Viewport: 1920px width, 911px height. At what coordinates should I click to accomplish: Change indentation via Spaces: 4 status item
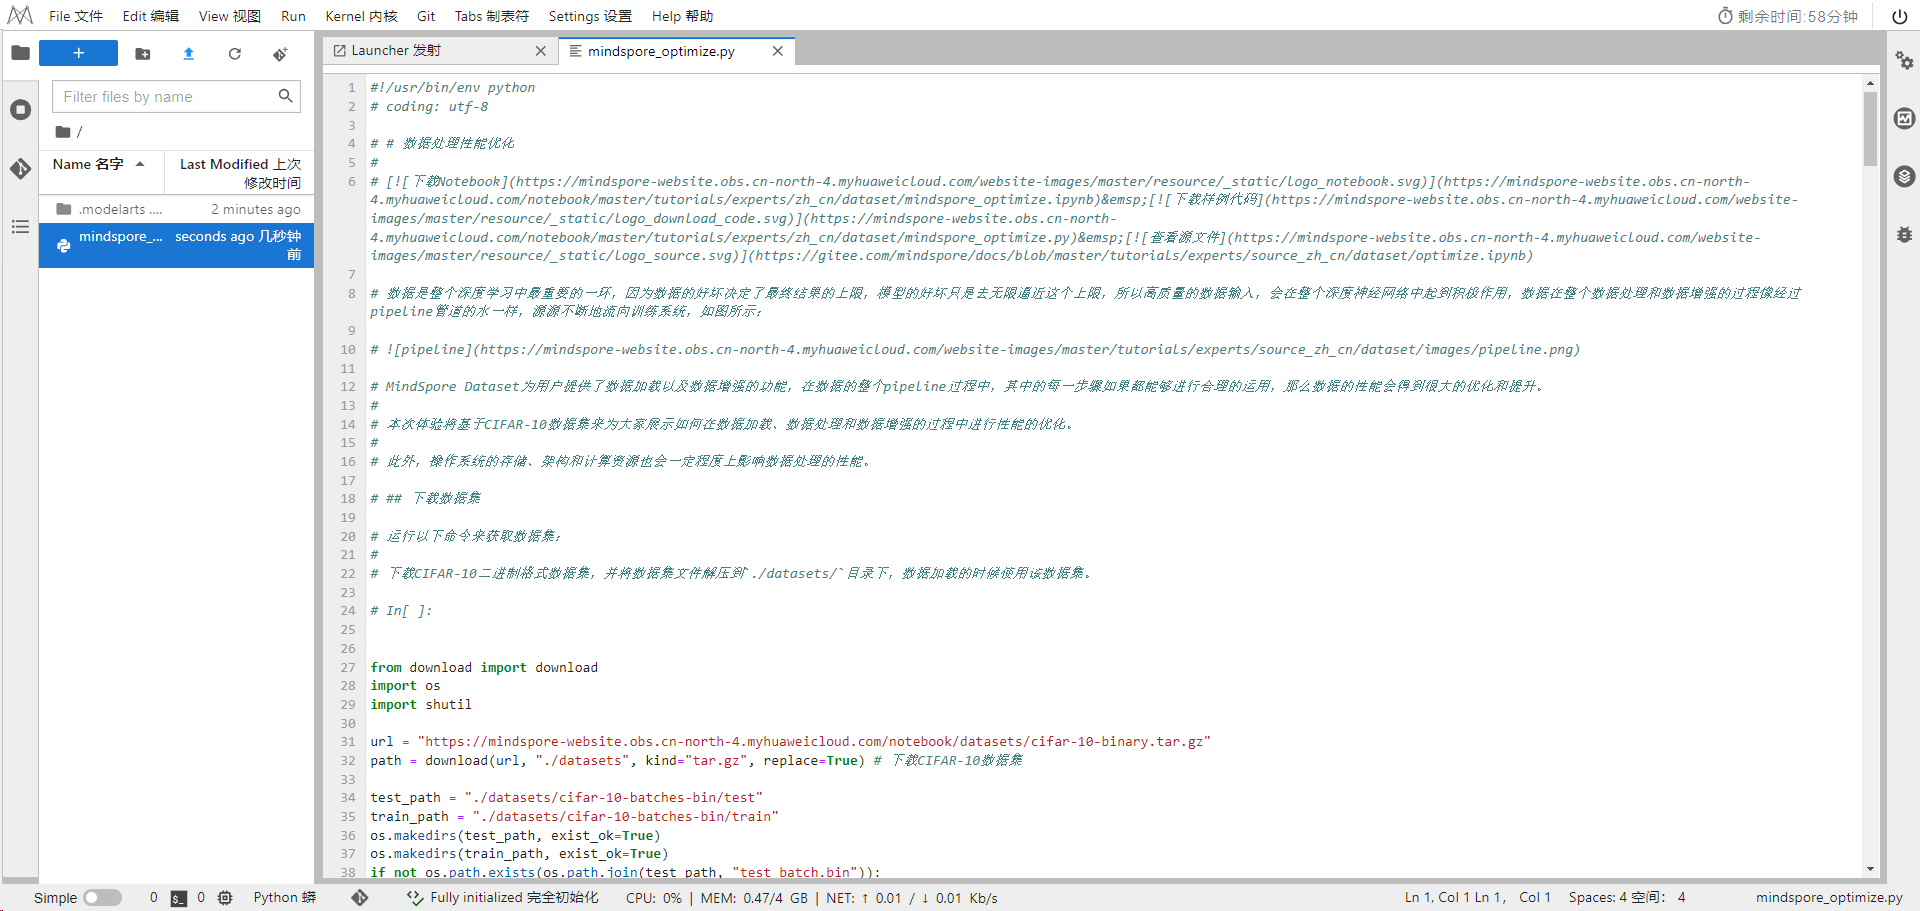pos(1627,898)
